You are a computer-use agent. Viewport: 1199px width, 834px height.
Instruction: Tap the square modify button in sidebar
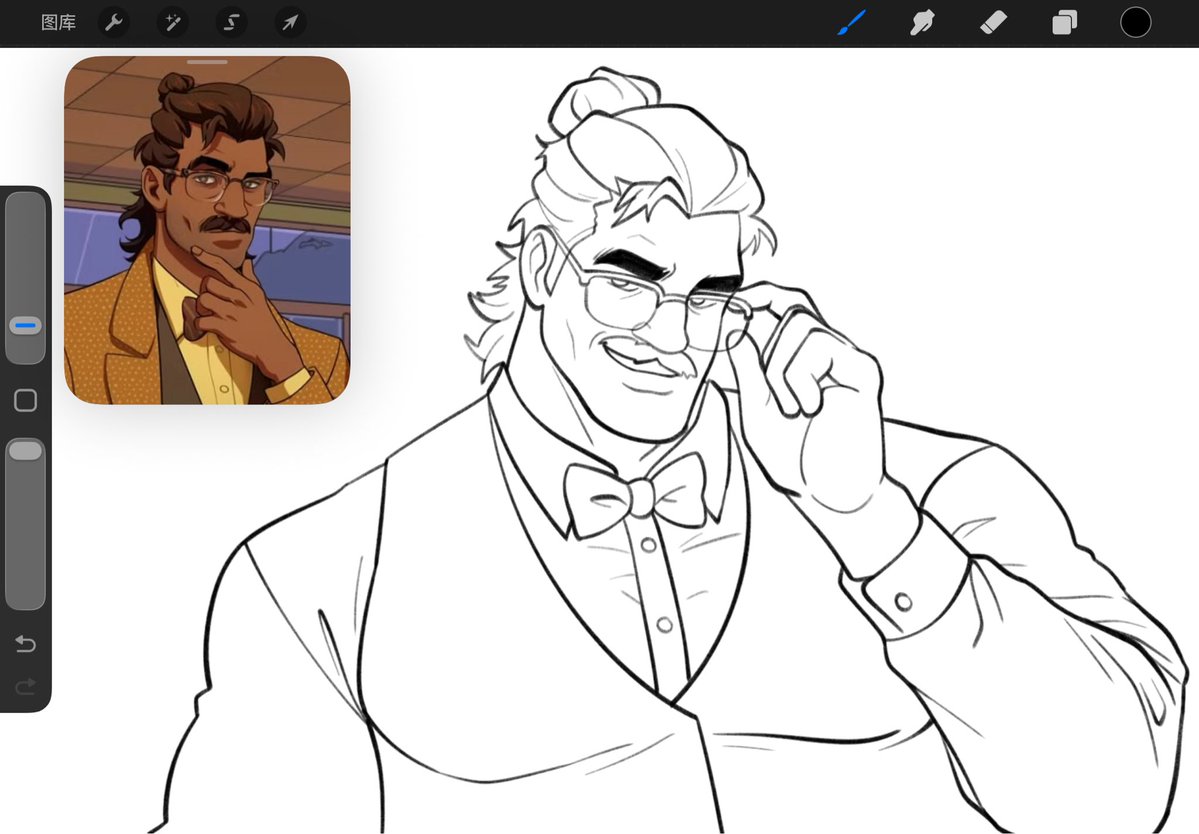point(25,400)
